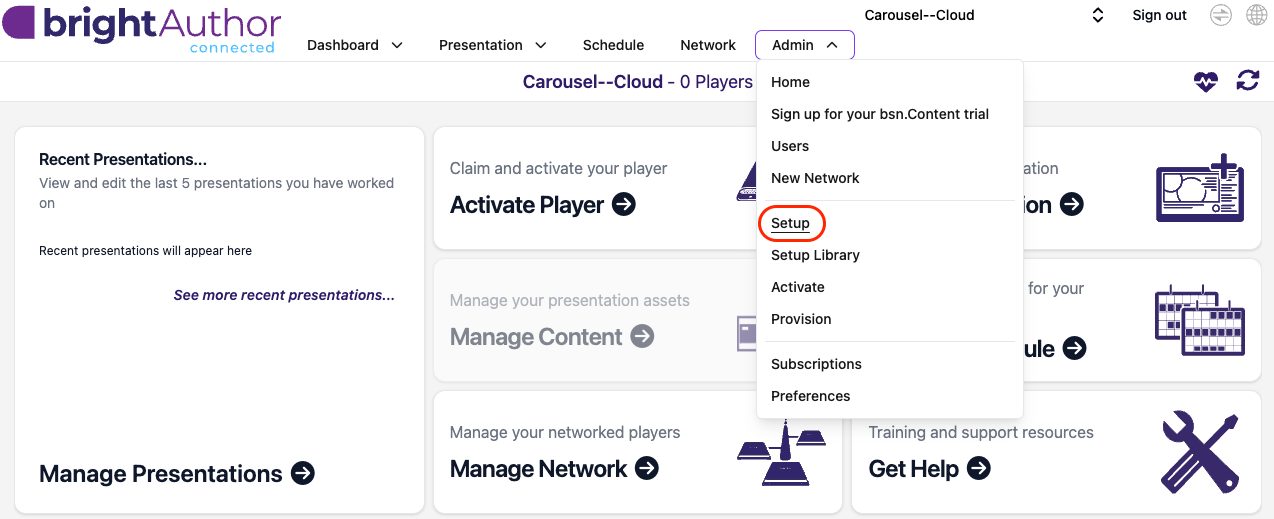Screen dimensions: 1274x519
Task: Click the brightAuthor connected logo
Action: (141, 29)
